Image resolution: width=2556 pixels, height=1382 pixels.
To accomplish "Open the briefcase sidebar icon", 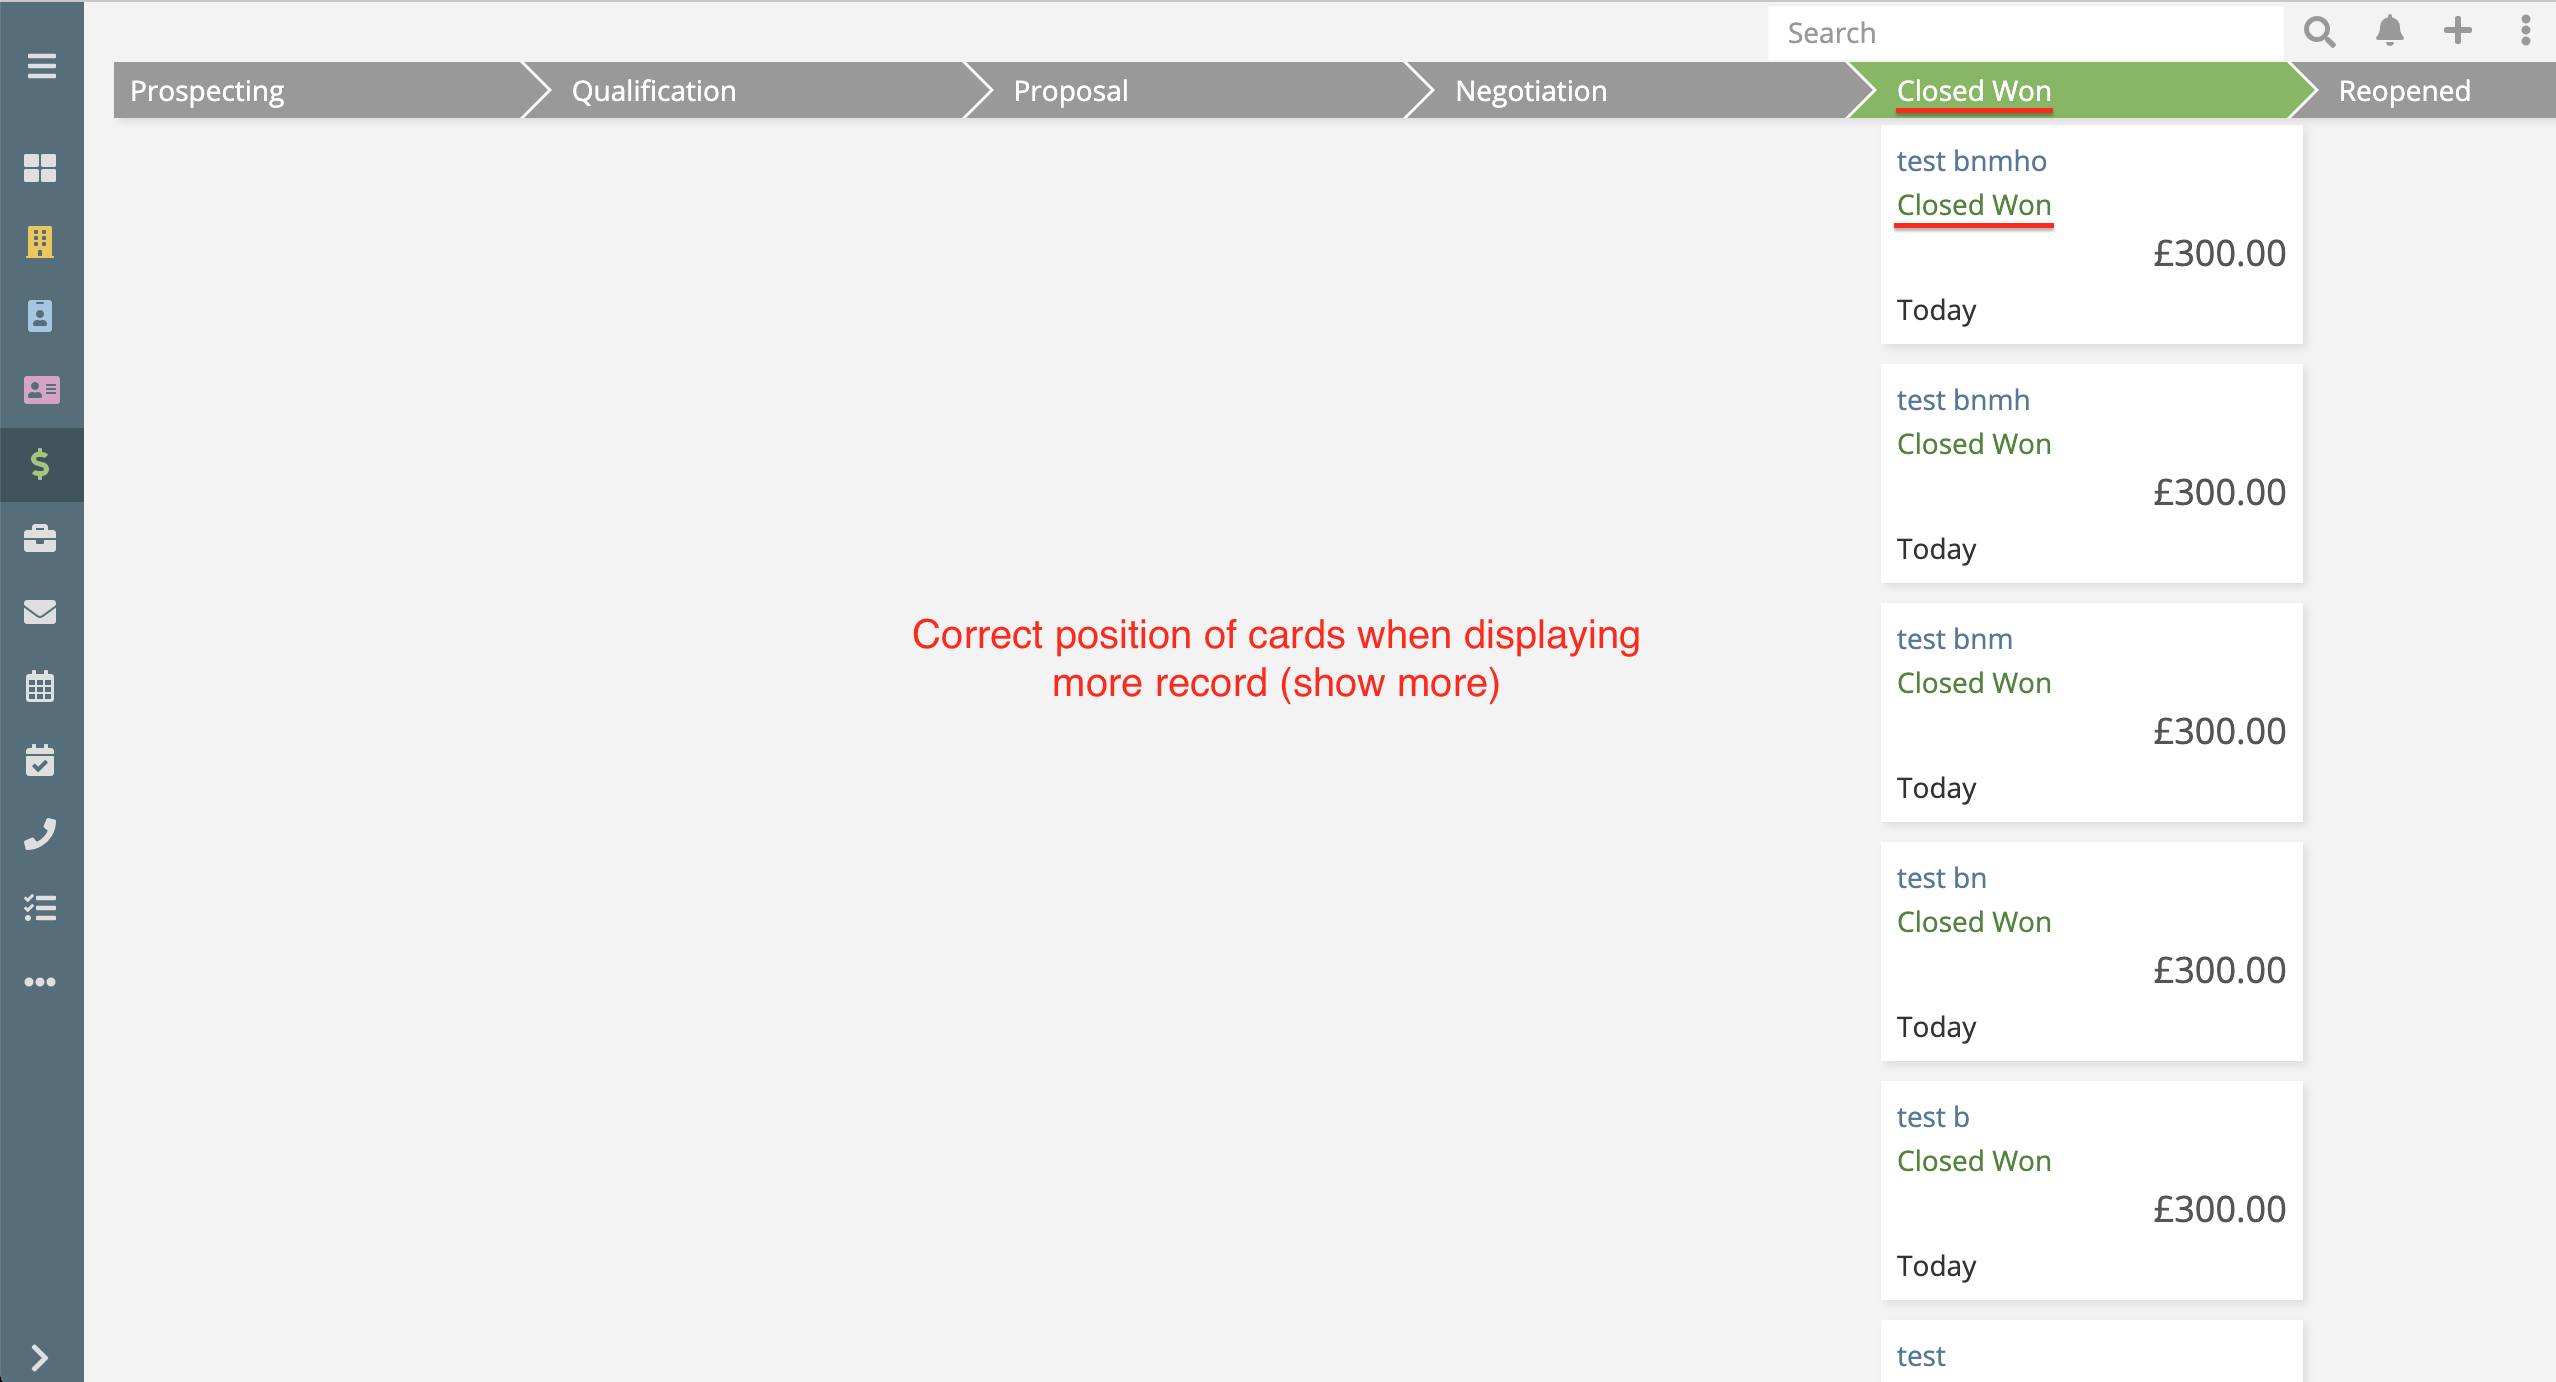I will [x=41, y=538].
